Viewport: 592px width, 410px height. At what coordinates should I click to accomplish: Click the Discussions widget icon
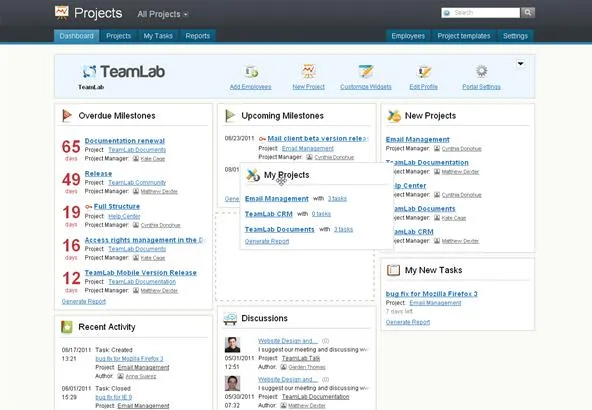(230, 318)
